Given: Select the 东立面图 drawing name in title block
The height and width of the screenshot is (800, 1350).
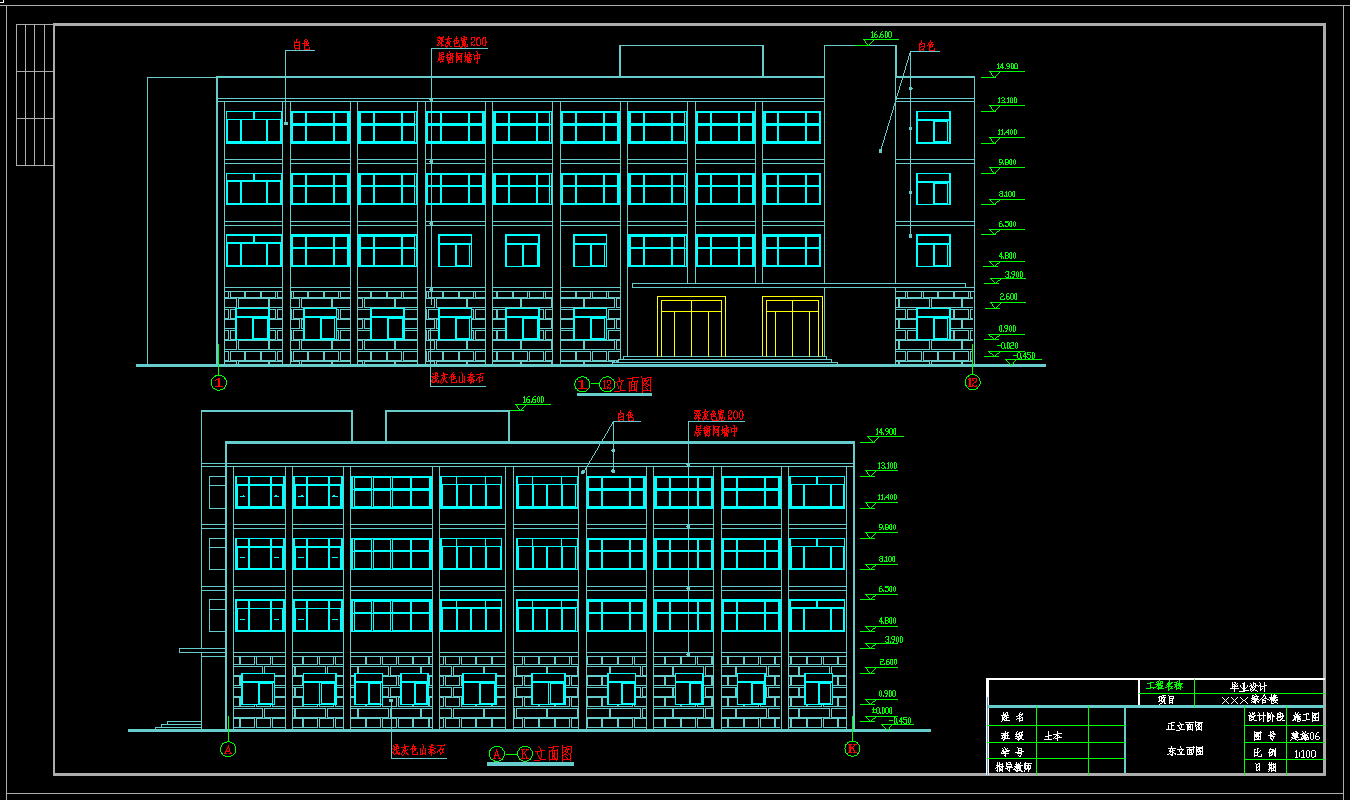Looking at the screenshot, I should pyautogui.click(x=1184, y=751).
